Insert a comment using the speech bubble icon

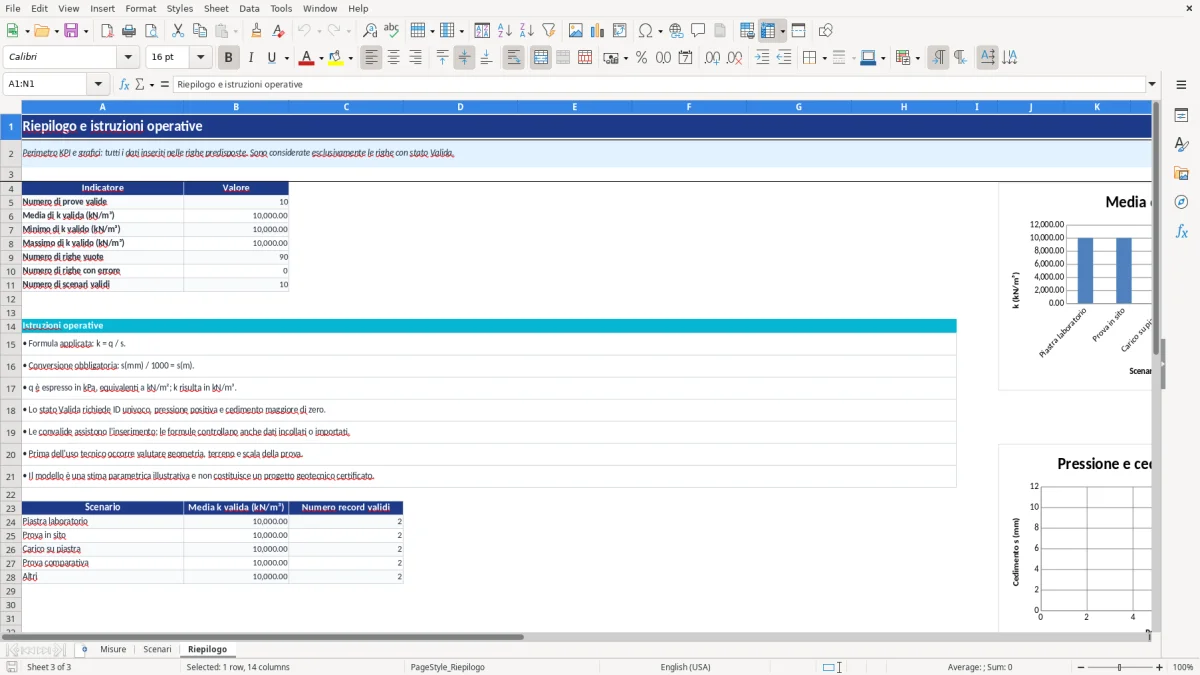(698, 31)
